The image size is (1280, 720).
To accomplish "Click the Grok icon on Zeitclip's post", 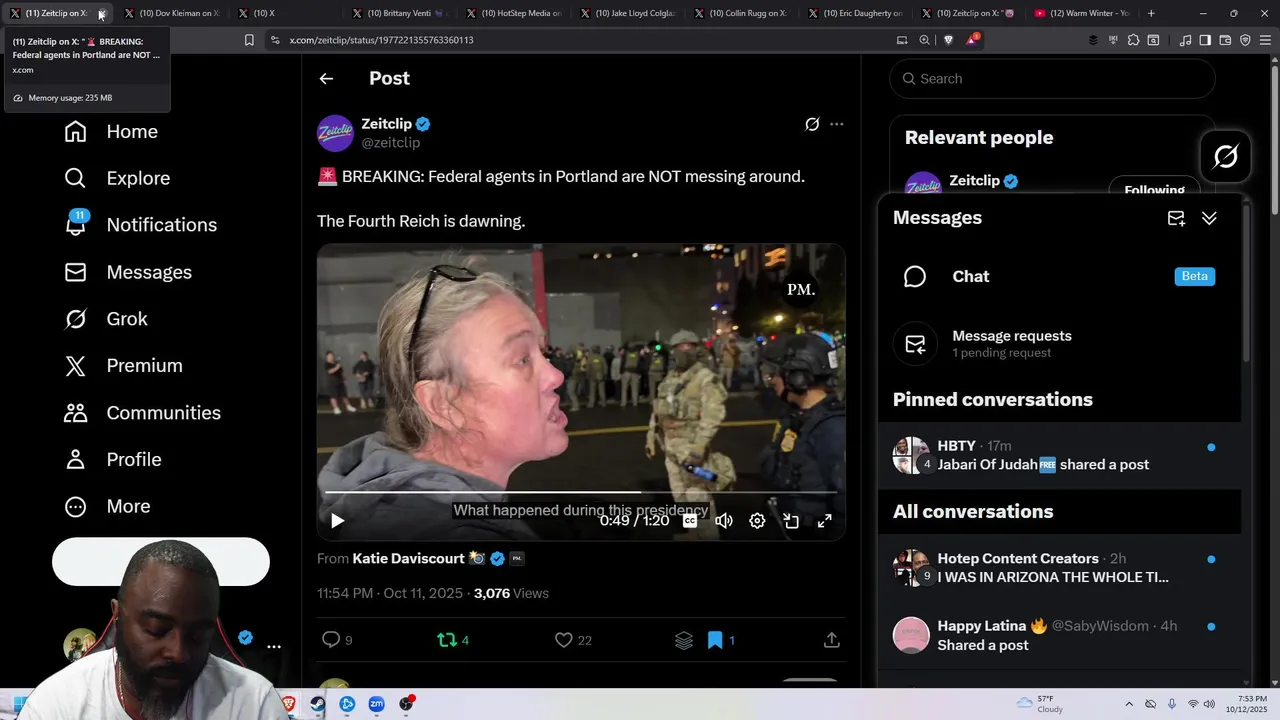I will click(x=812, y=124).
